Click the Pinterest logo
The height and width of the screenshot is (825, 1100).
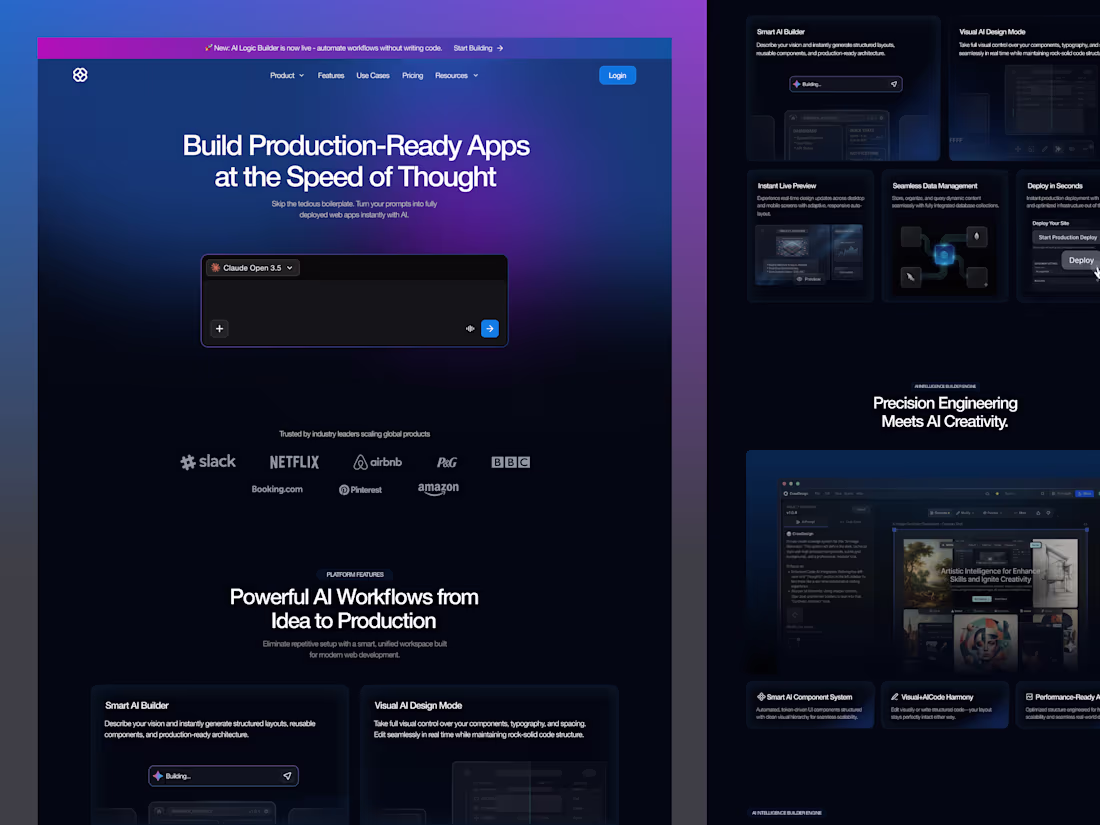(361, 490)
